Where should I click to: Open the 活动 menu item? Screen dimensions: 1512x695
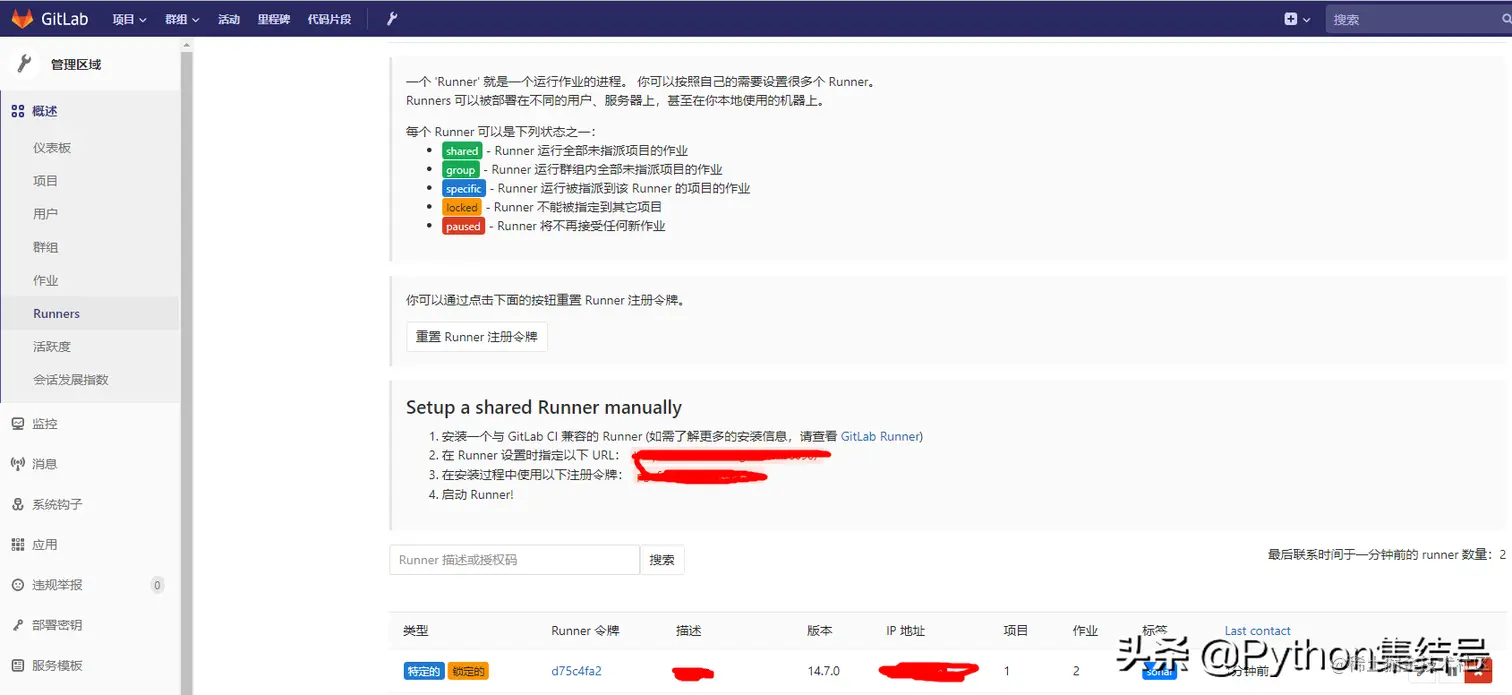[x=229, y=17]
